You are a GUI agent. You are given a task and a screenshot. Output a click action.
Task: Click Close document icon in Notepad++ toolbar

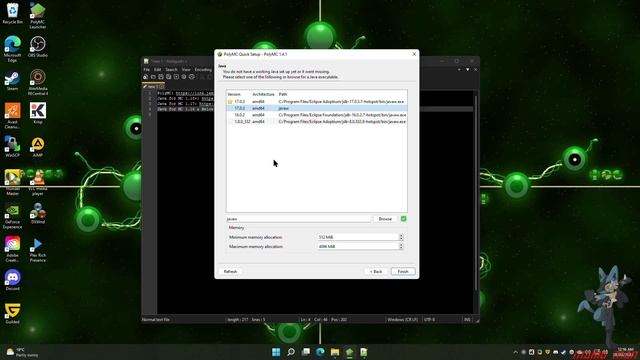176,77
